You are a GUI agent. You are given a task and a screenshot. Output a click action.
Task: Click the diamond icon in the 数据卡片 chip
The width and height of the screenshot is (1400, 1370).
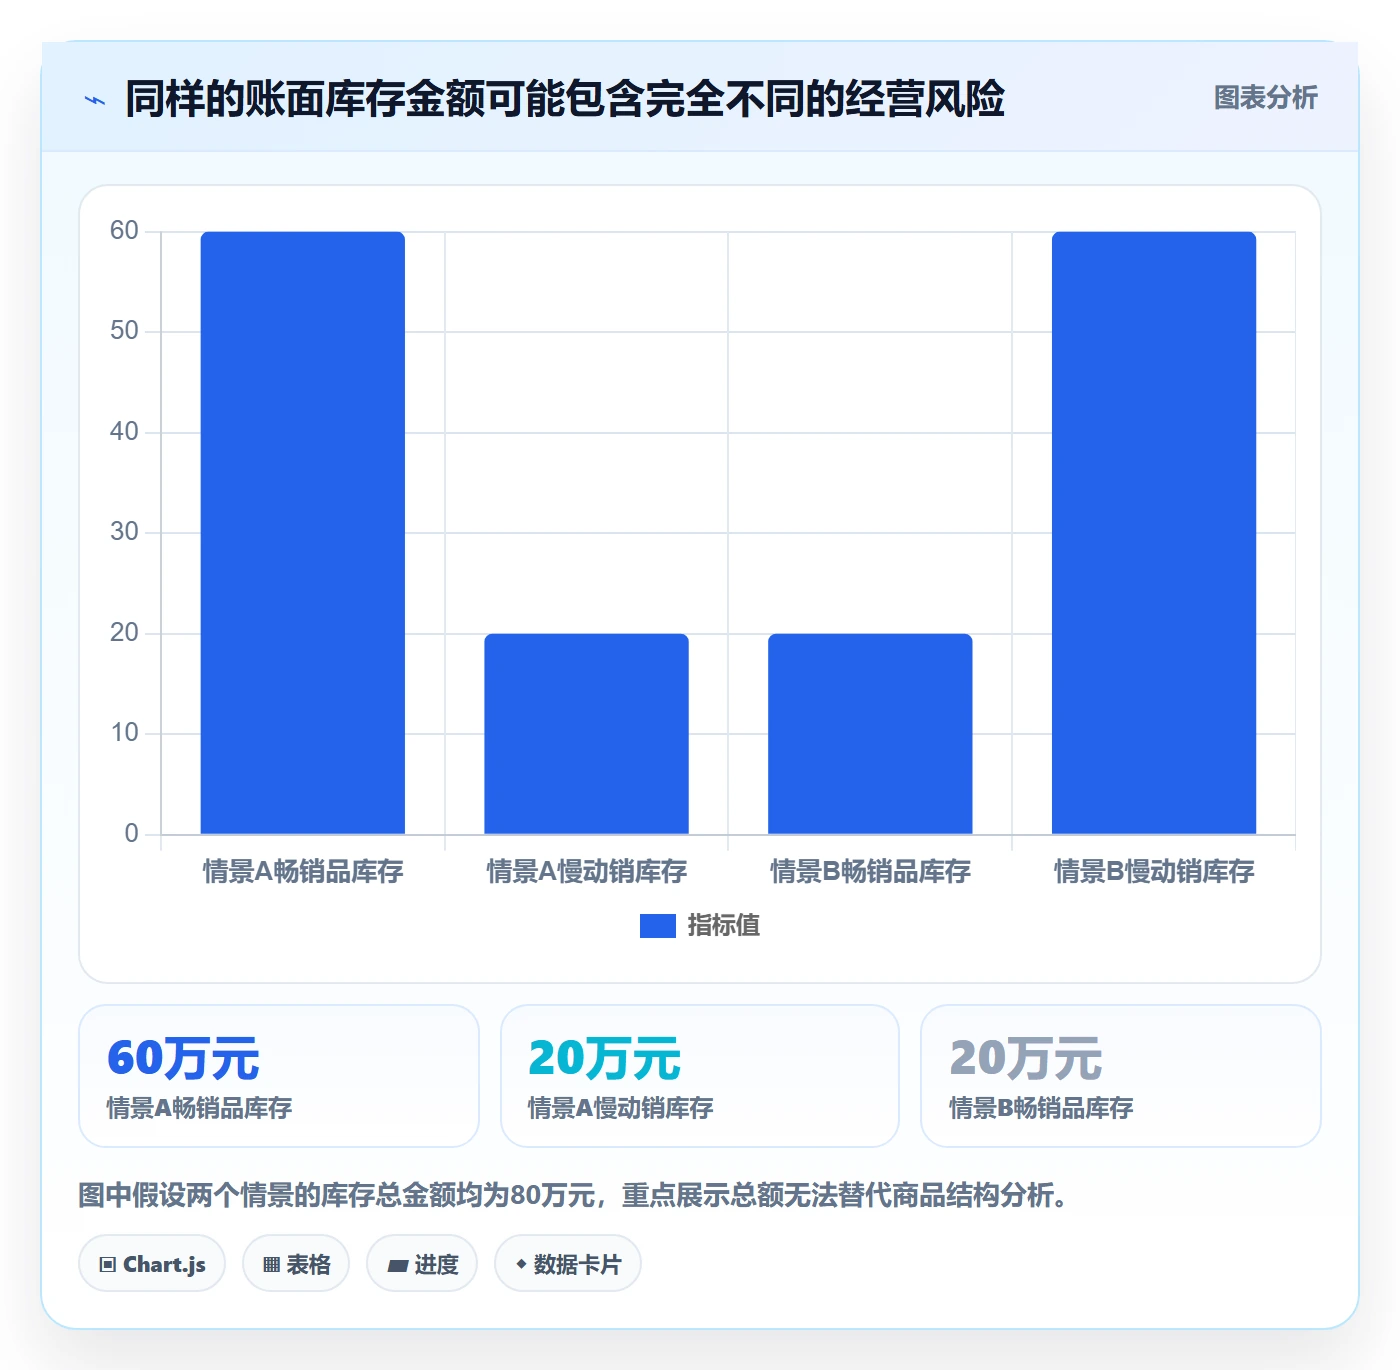pyautogui.click(x=521, y=1264)
